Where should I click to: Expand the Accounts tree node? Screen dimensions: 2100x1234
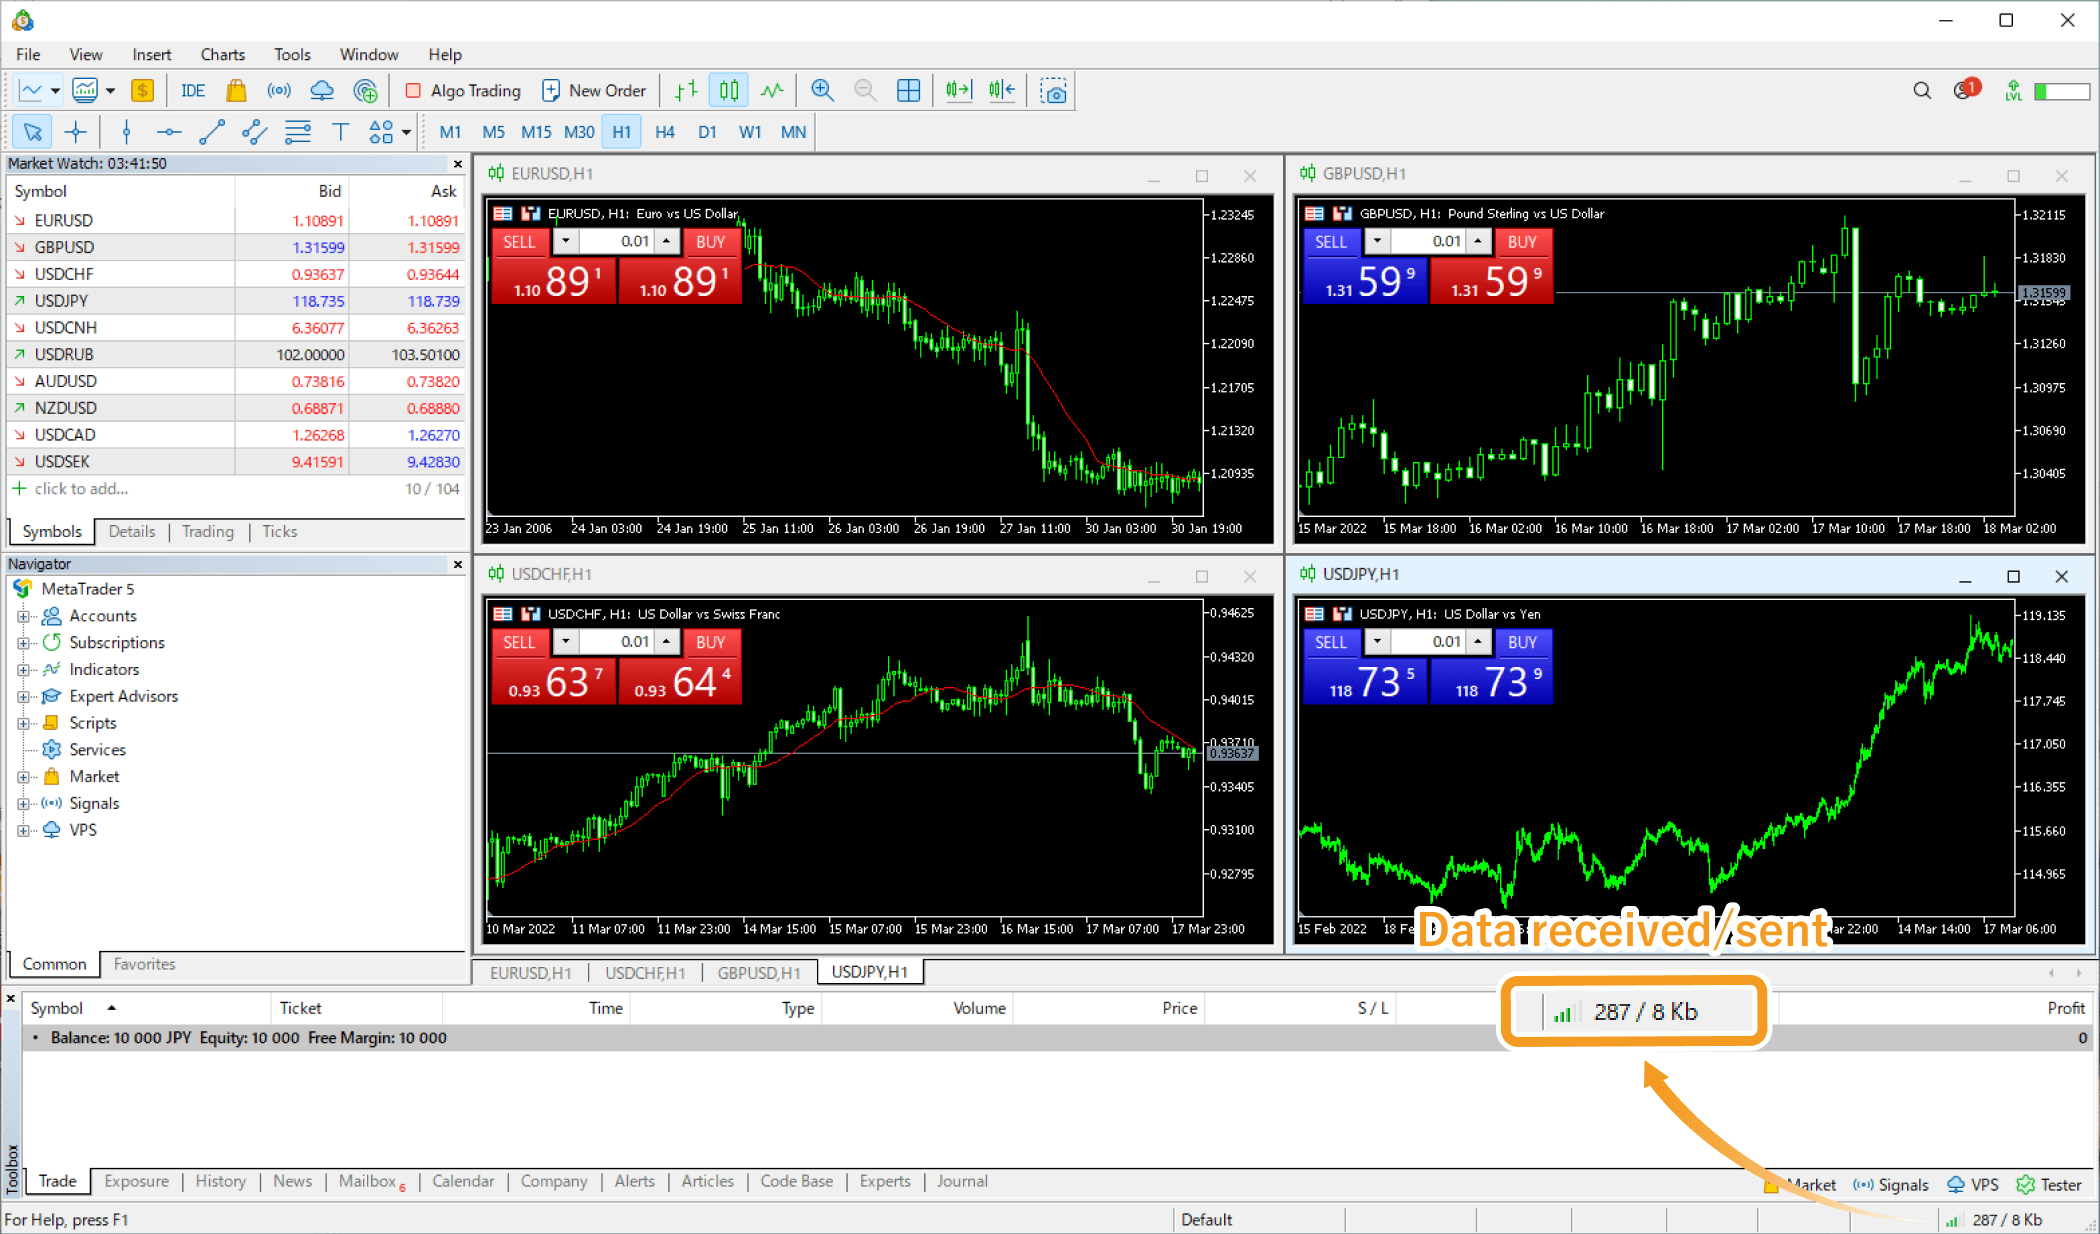click(x=23, y=616)
